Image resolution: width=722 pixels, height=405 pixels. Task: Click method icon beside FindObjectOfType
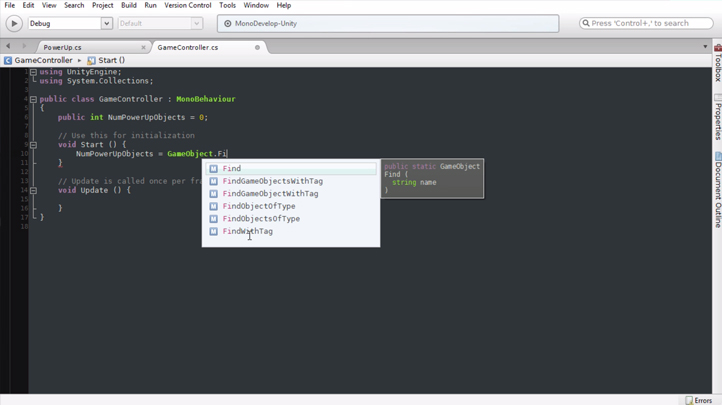click(213, 206)
